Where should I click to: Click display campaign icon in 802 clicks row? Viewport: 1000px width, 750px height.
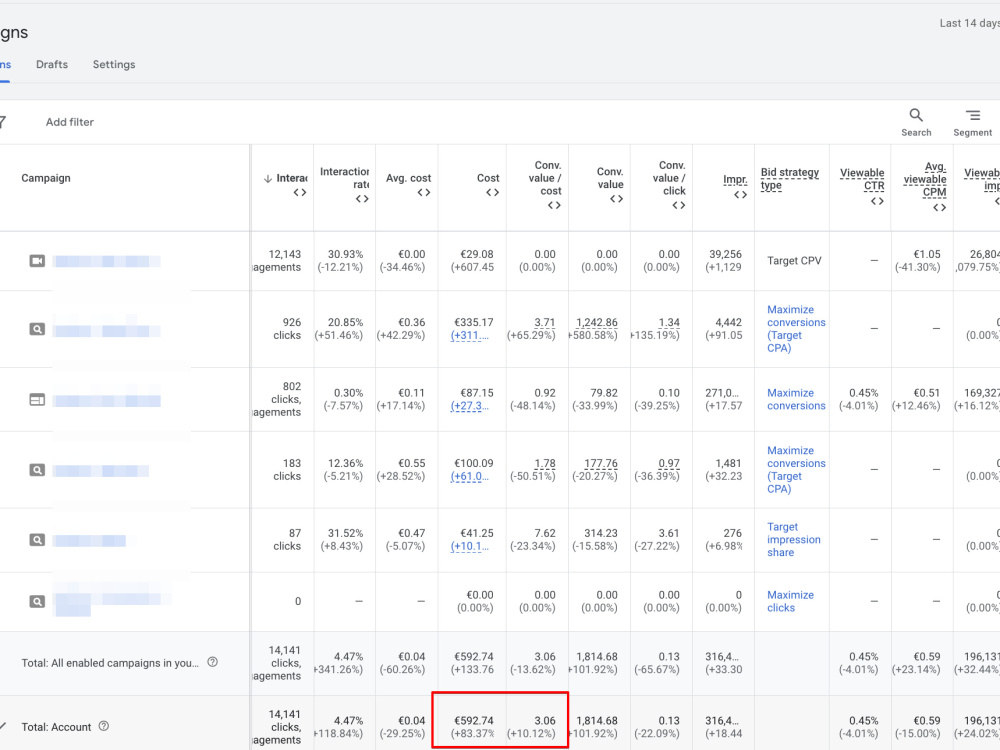pos(37,400)
